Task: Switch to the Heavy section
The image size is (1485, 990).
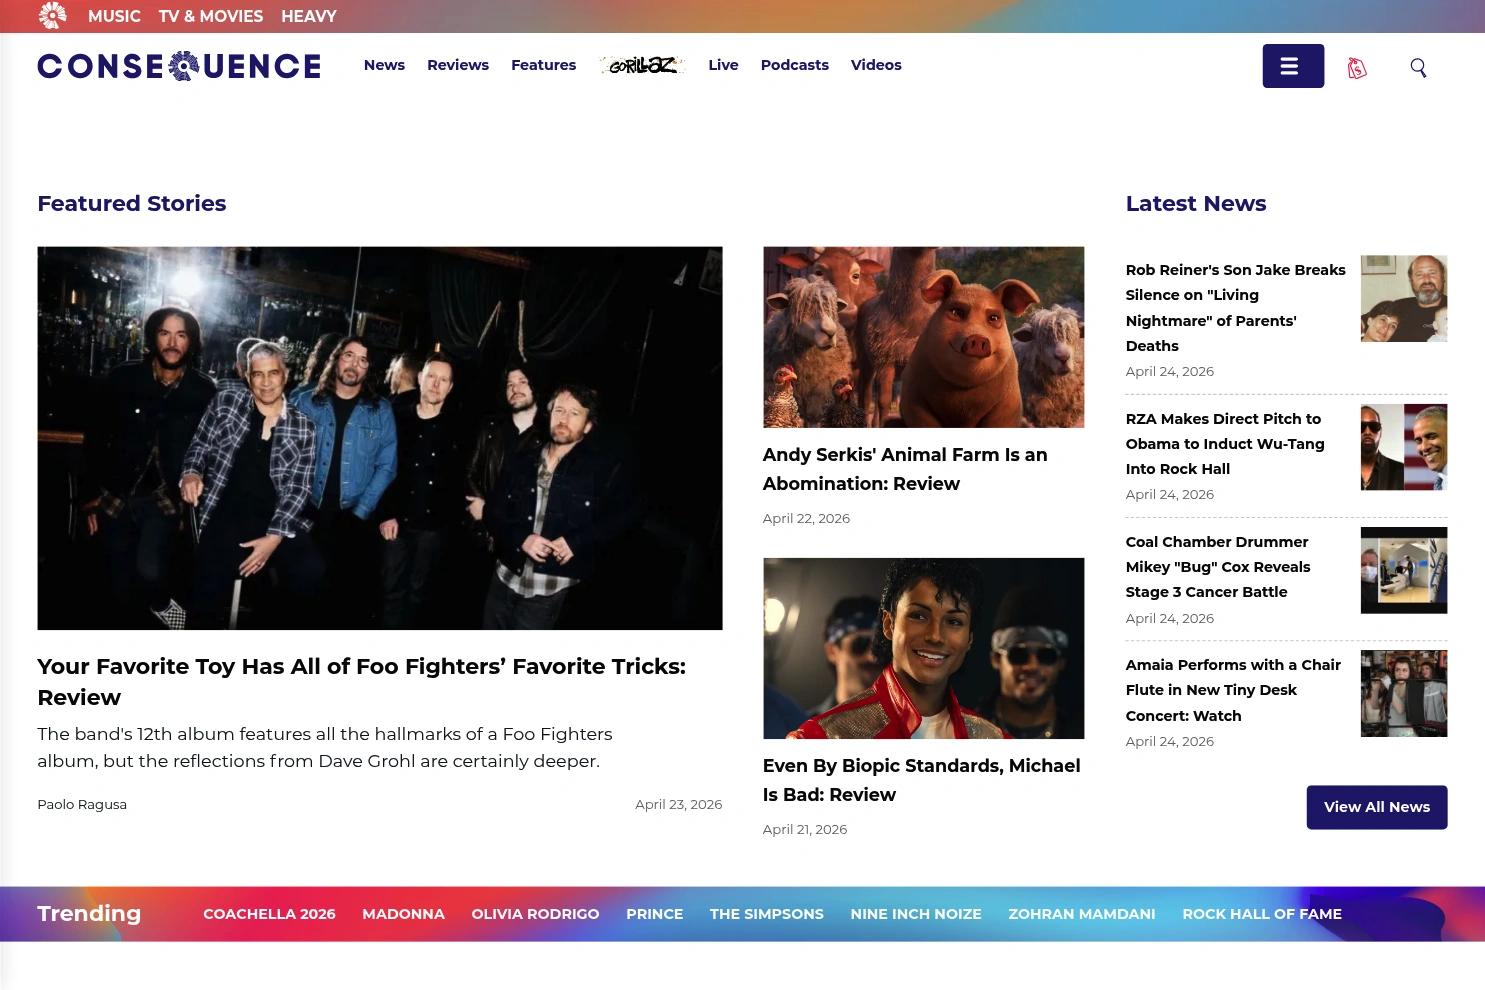Action: [x=309, y=16]
